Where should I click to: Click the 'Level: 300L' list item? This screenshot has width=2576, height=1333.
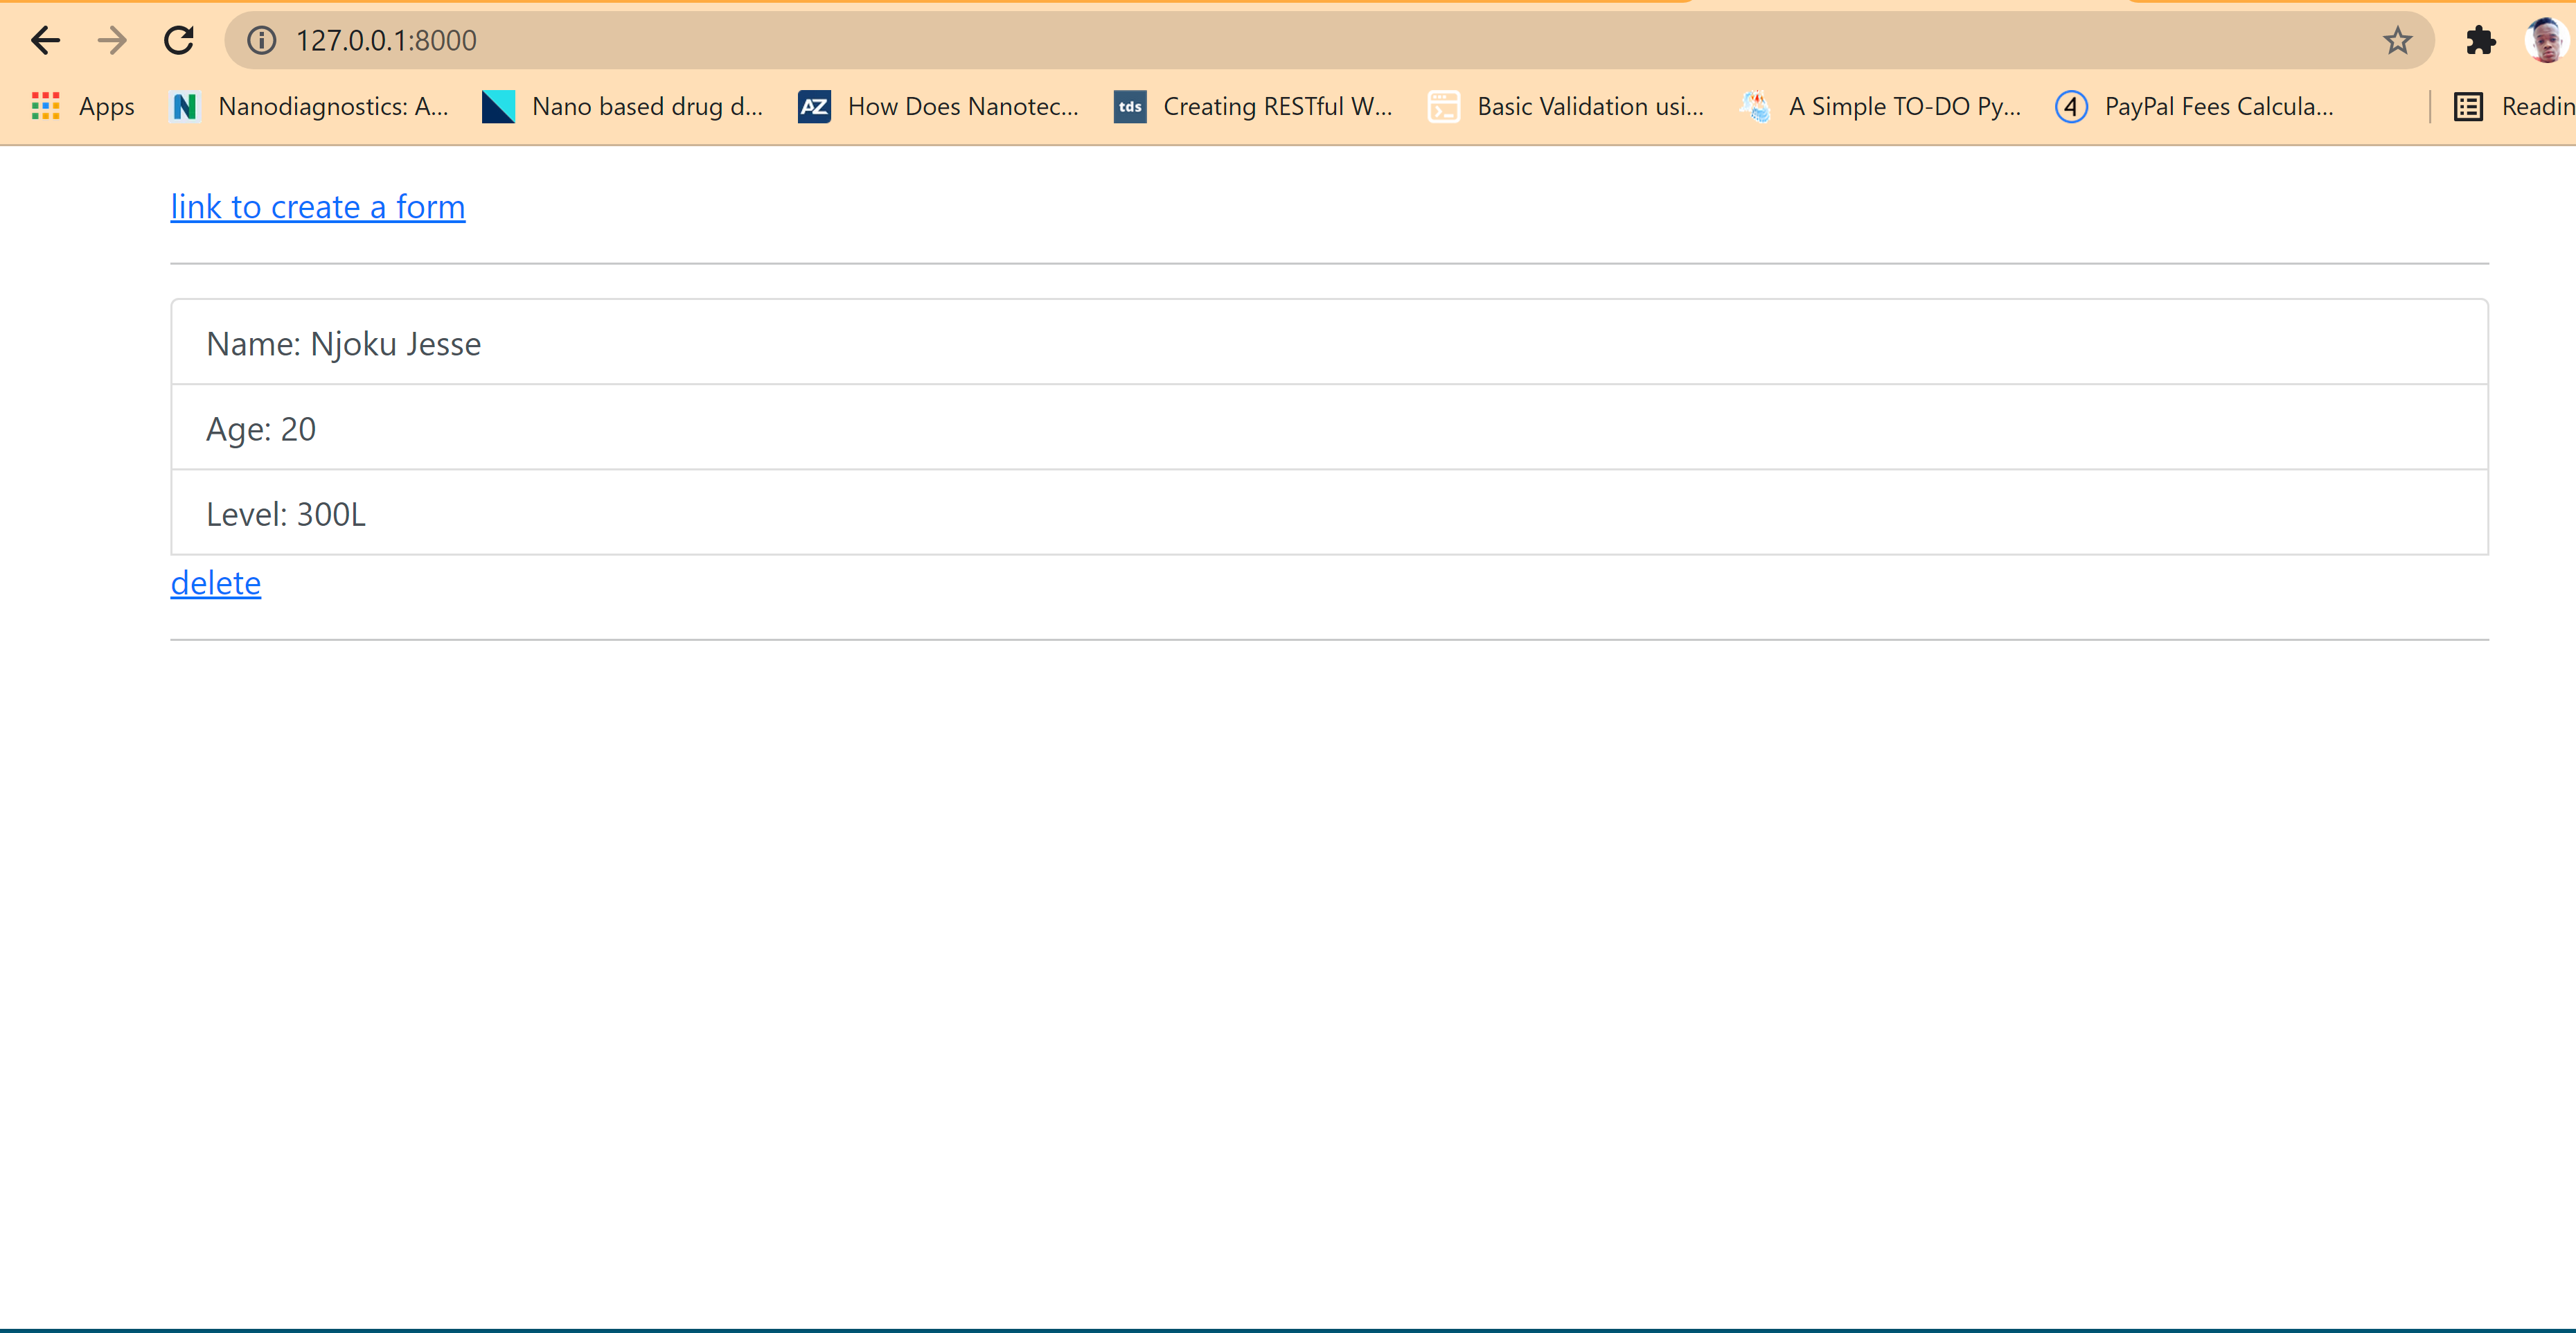[1329, 513]
